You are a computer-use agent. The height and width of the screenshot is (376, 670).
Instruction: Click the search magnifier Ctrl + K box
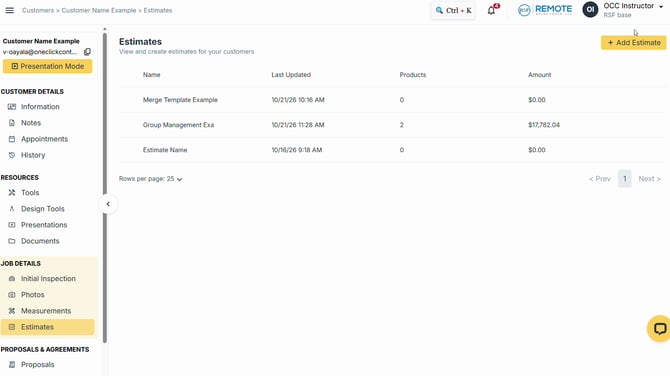click(453, 10)
